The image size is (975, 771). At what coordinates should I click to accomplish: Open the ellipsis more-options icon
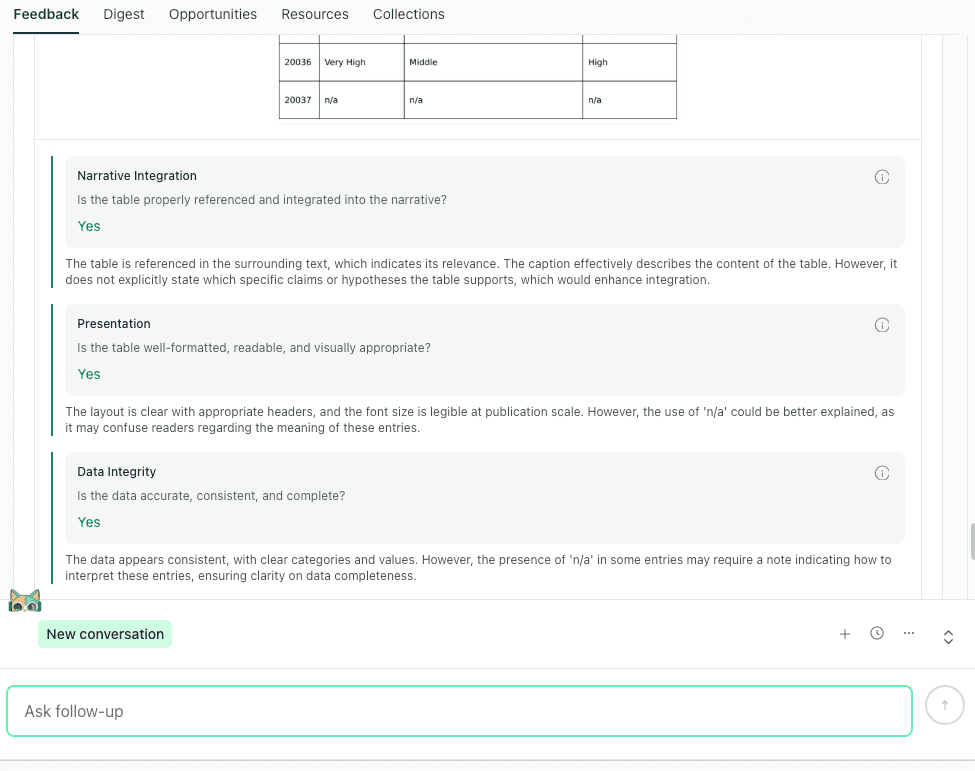coord(909,633)
